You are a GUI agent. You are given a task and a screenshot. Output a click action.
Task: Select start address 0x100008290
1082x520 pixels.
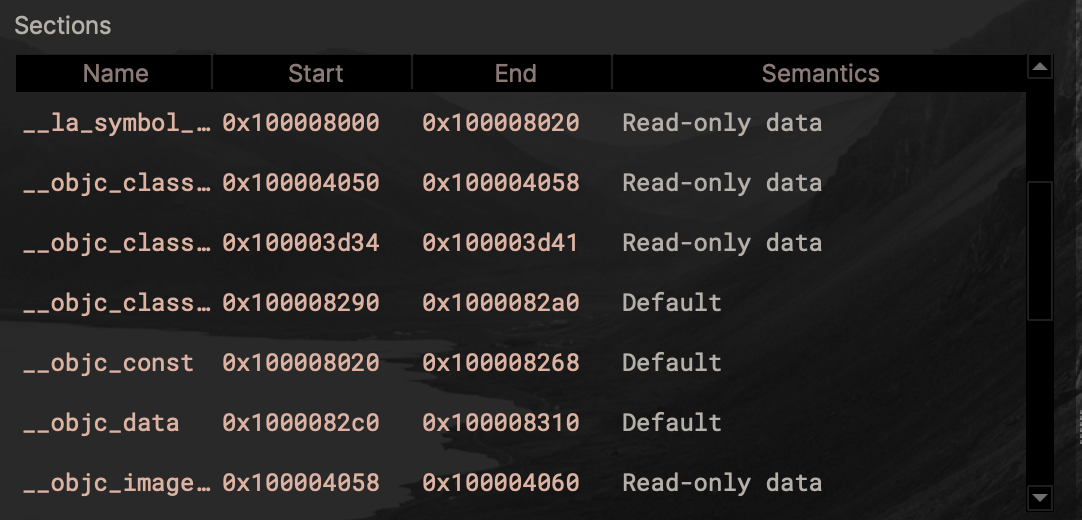(301, 303)
